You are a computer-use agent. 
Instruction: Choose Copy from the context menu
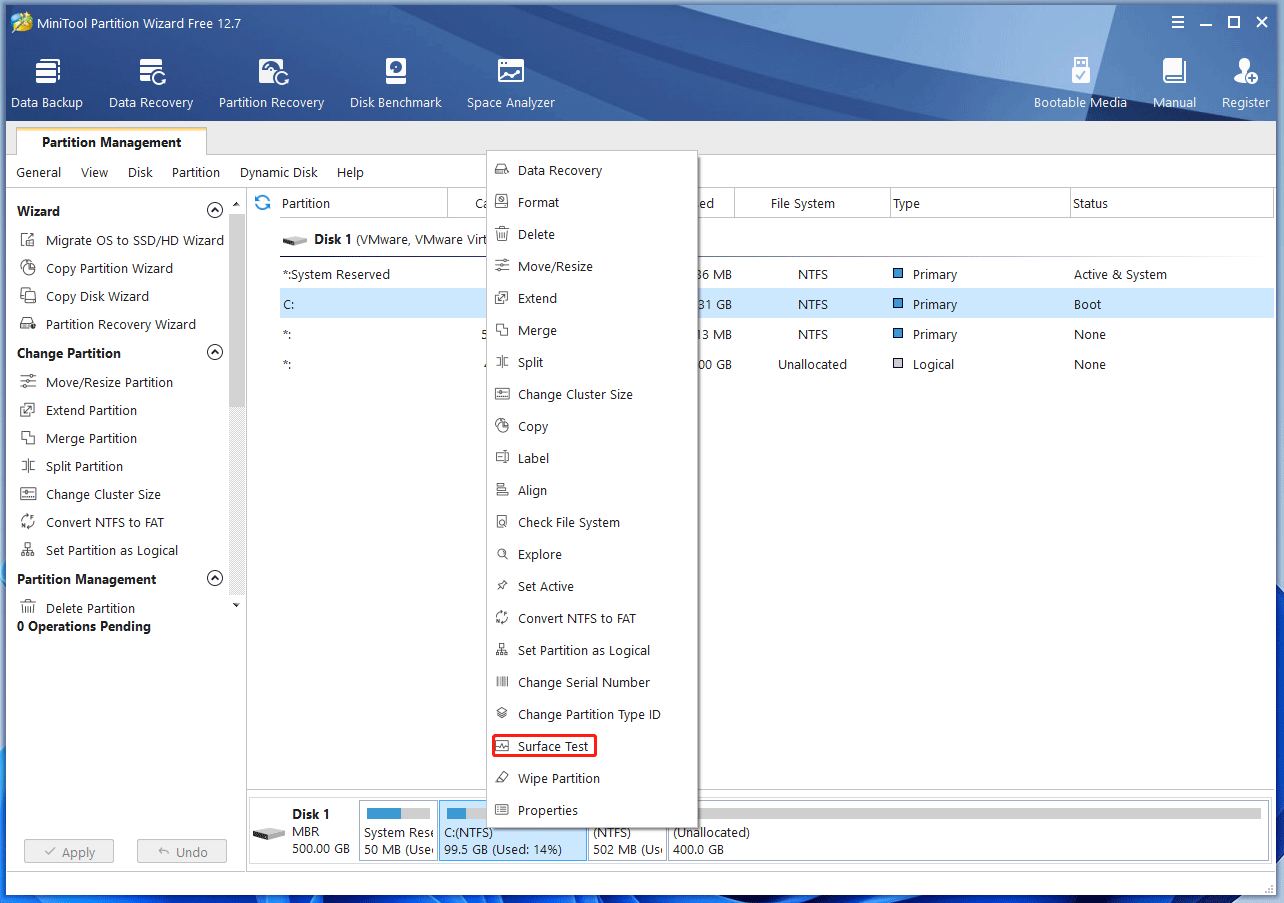592,426
